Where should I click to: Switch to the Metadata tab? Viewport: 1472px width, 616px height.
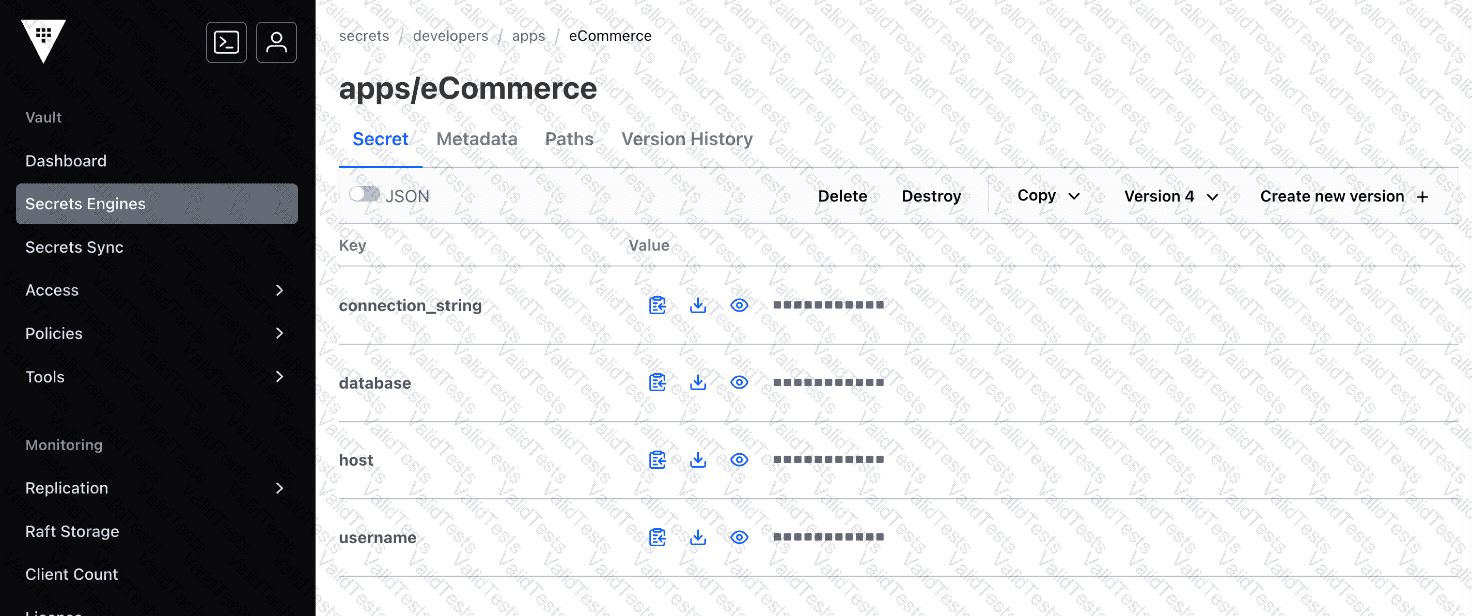point(477,139)
